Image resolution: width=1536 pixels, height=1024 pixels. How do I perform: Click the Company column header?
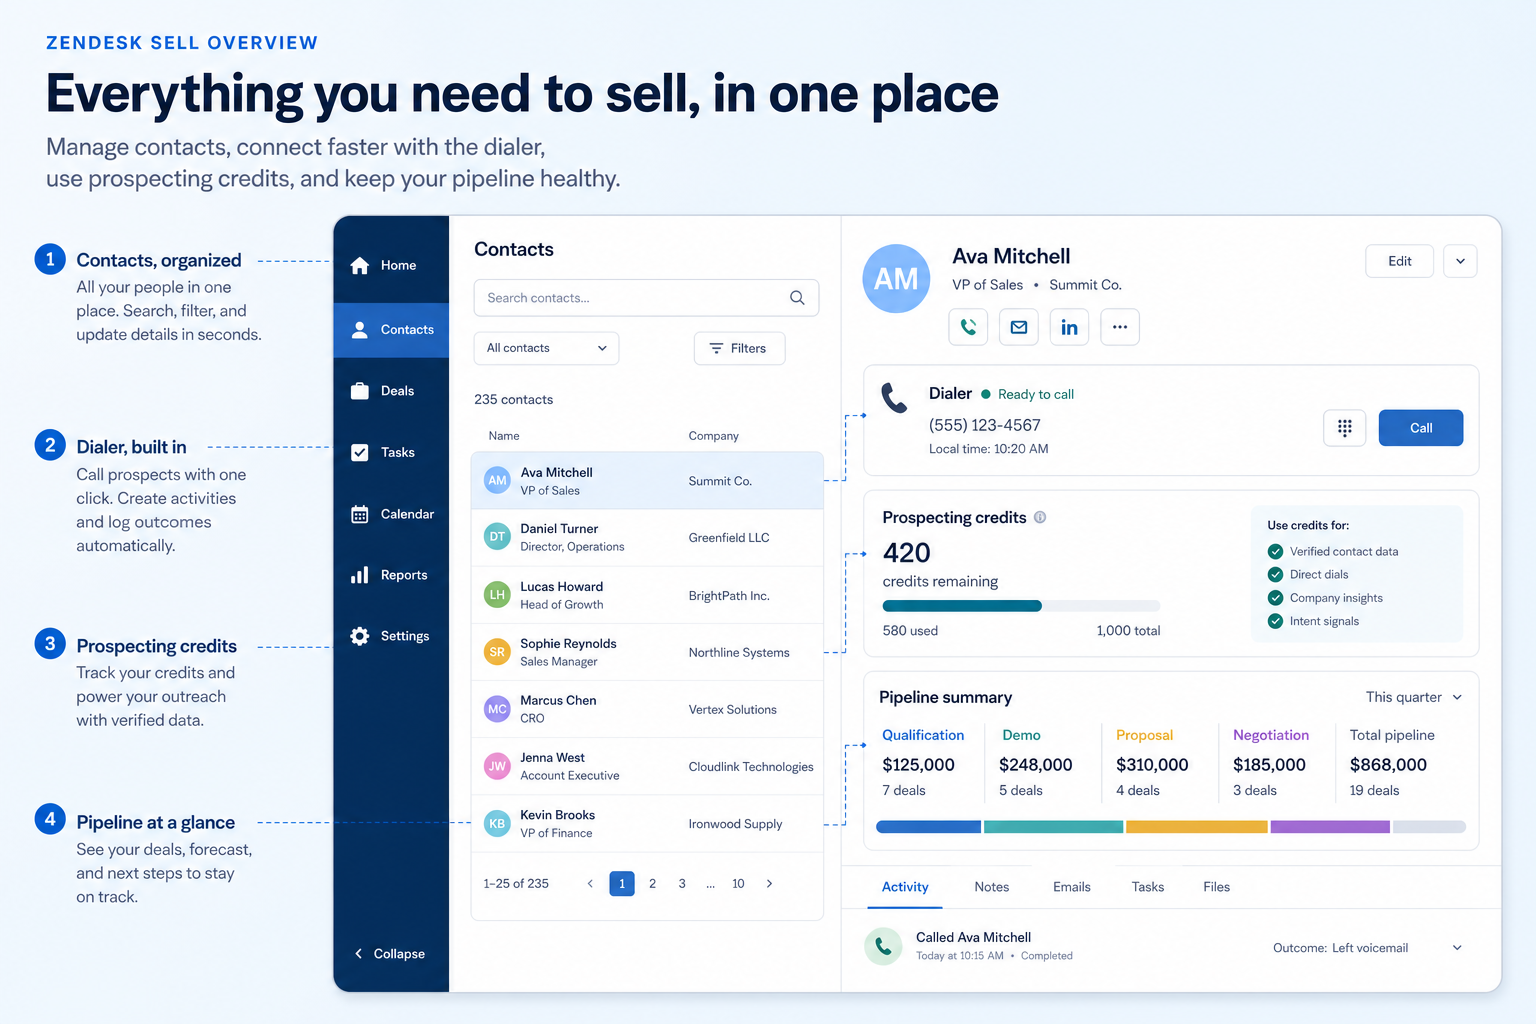[714, 436]
